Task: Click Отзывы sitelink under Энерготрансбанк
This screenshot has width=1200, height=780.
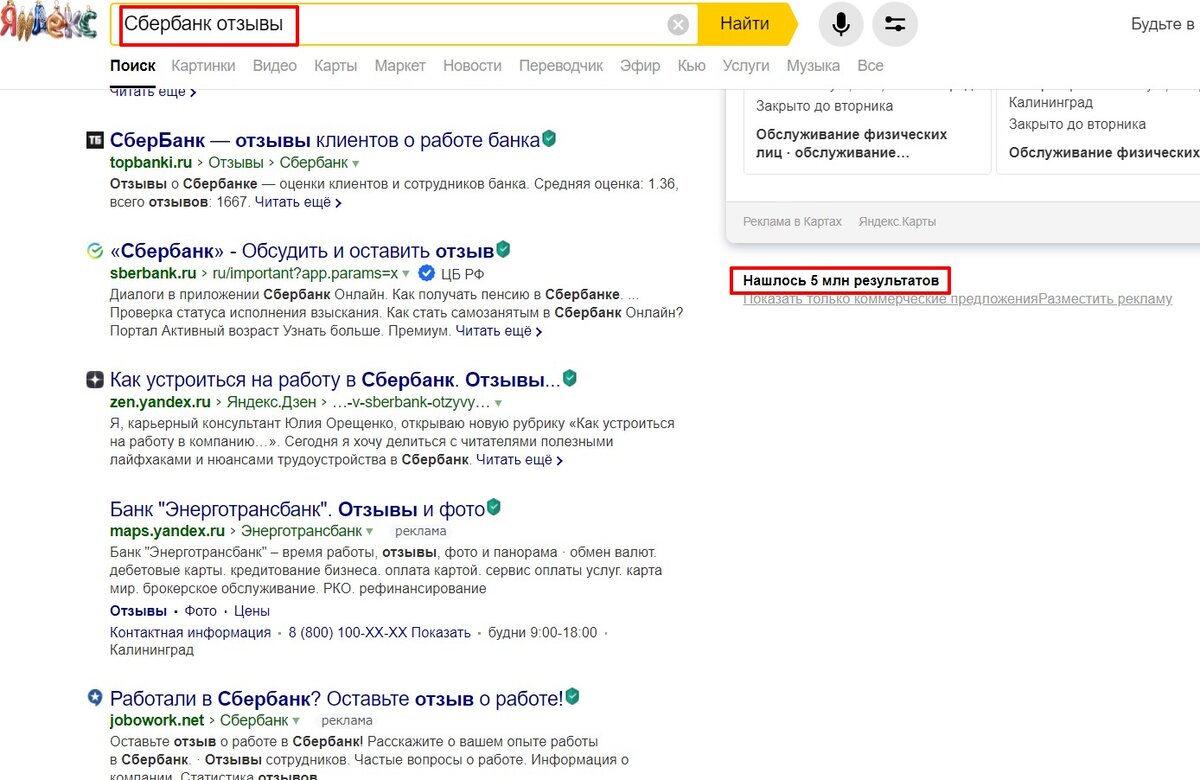Action: (x=138, y=611)
